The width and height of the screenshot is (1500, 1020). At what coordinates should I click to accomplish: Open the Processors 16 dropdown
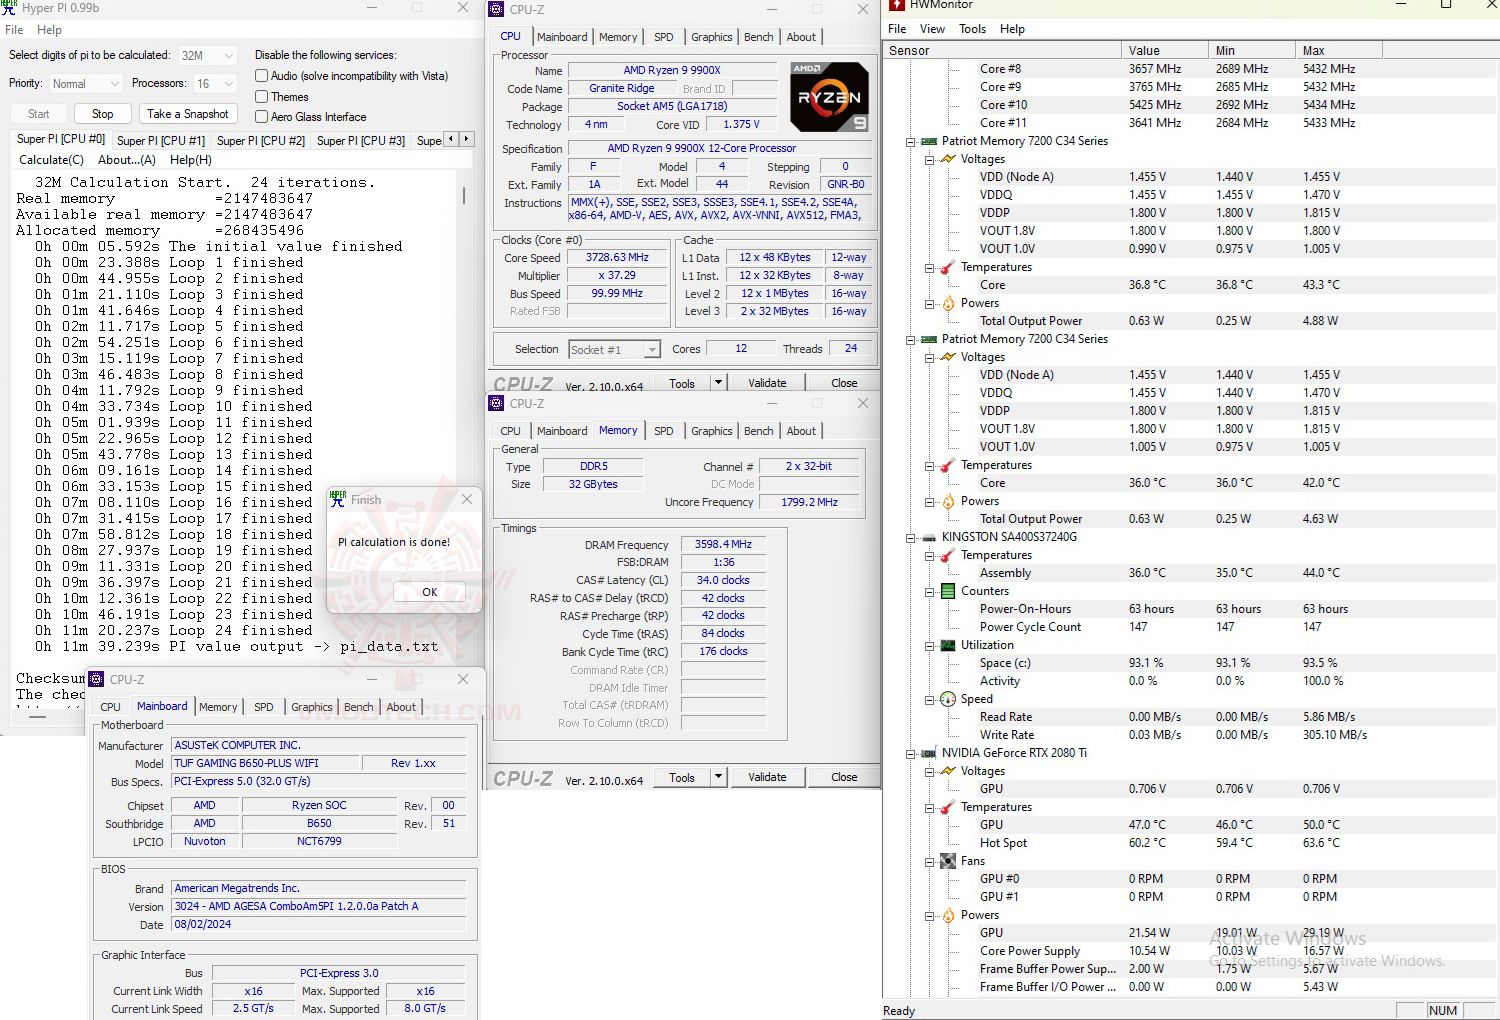[x=214, y=84]
